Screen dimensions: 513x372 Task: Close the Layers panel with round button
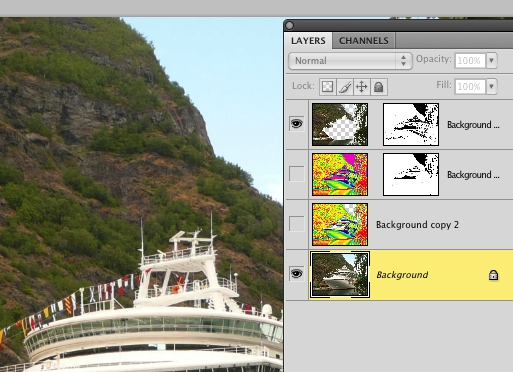[x=290, y=25]
